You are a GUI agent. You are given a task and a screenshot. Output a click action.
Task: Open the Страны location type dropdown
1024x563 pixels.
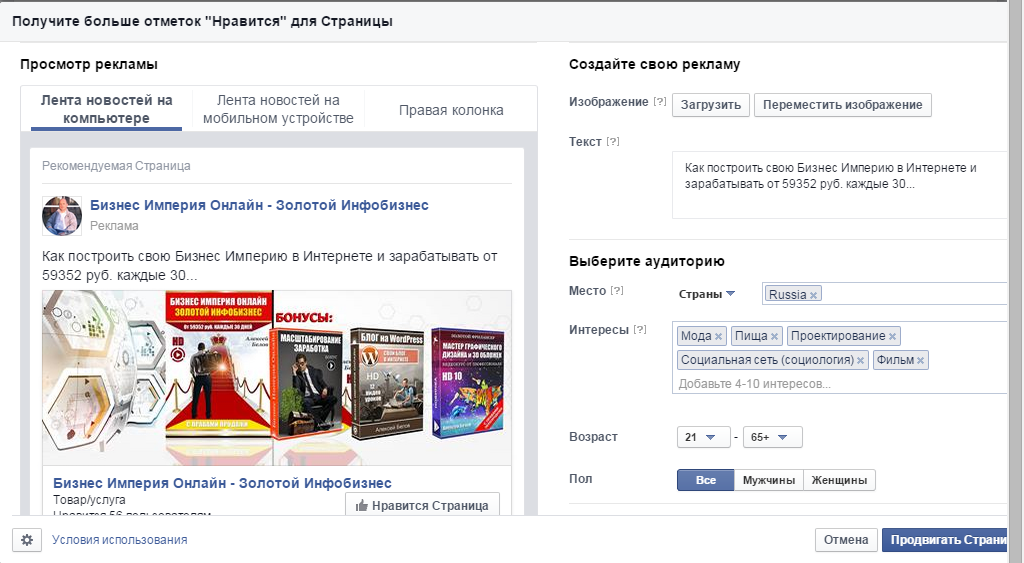(707, 294)
